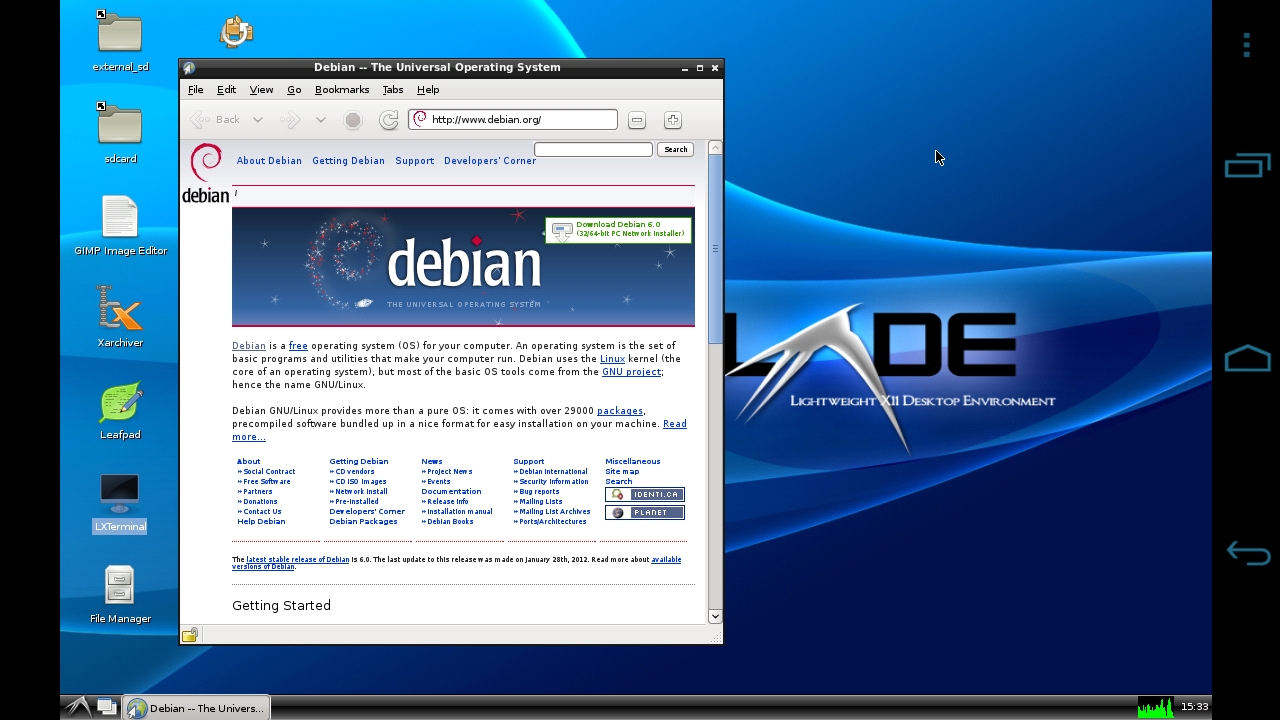Open the Bookmarks menu
The width and height of the screenshot is (1280, 720).
click(342, 90)
